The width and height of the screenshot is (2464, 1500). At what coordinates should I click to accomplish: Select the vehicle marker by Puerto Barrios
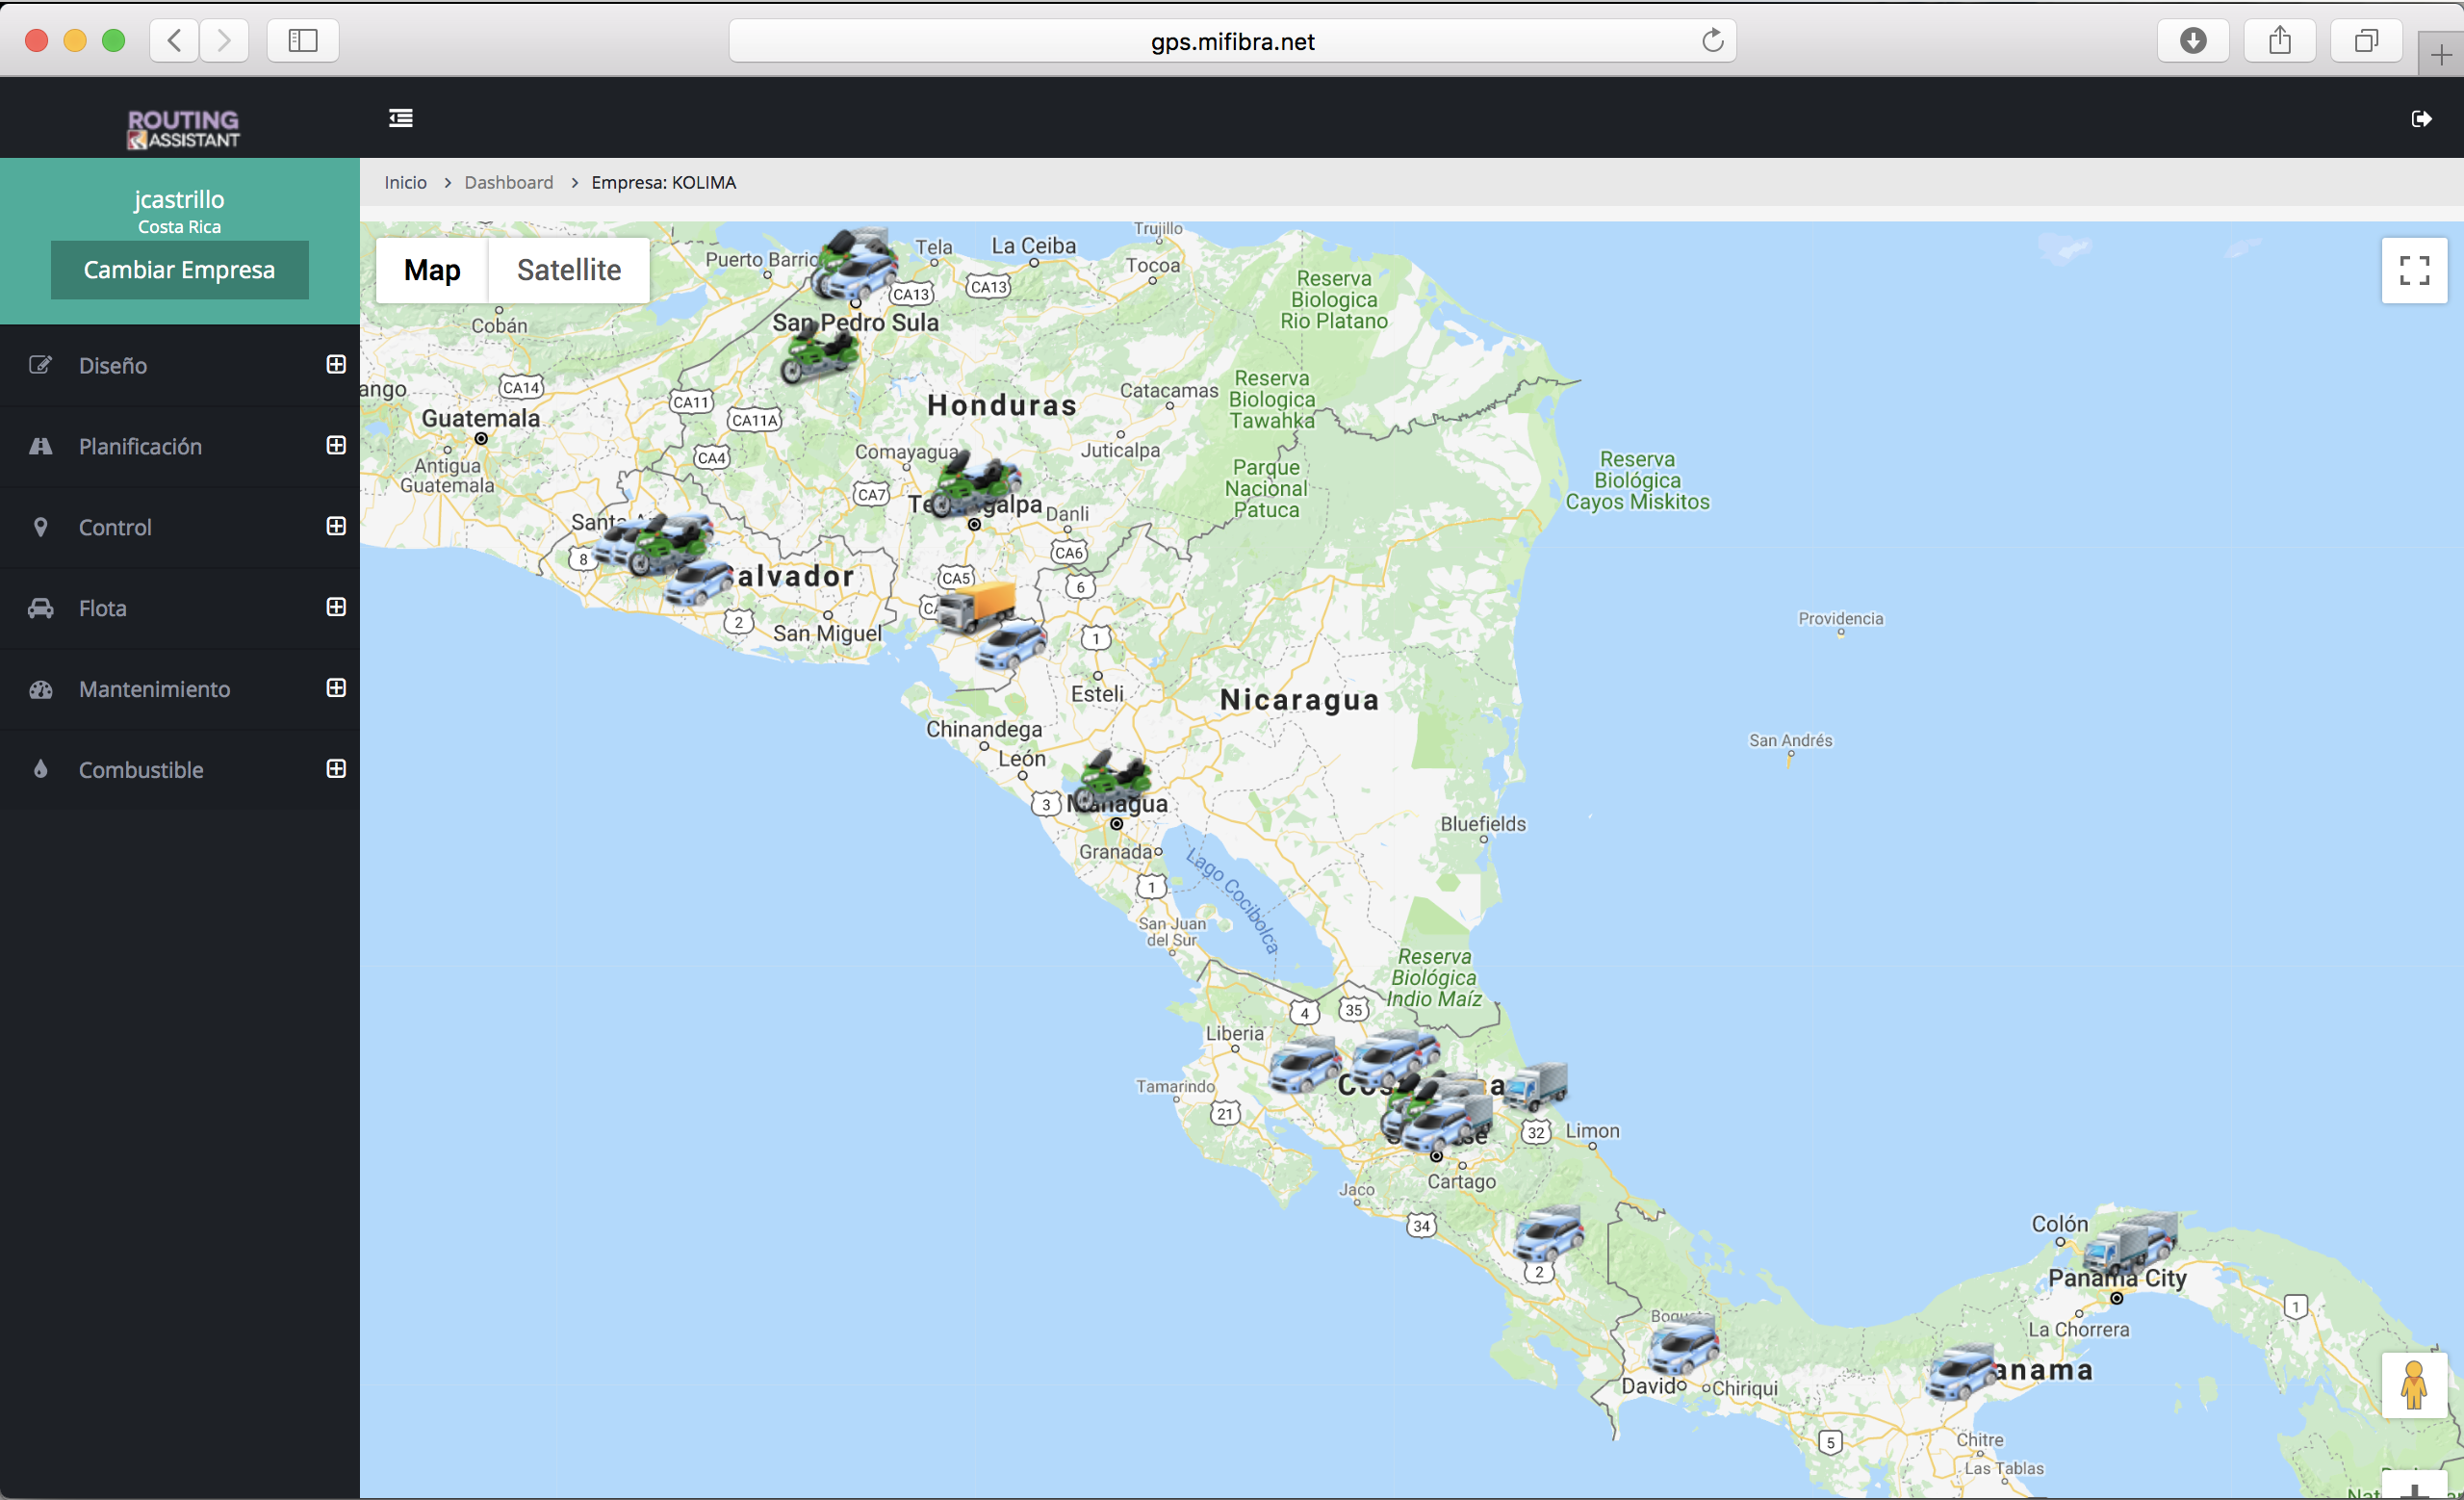(853, 265)
